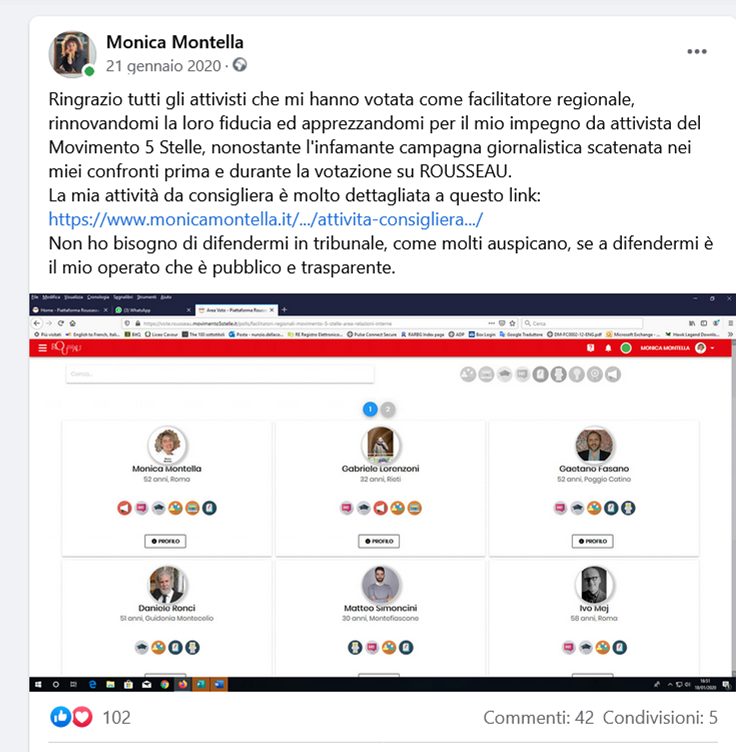Select page 1 pagination circle

click(x=370, y=409)
